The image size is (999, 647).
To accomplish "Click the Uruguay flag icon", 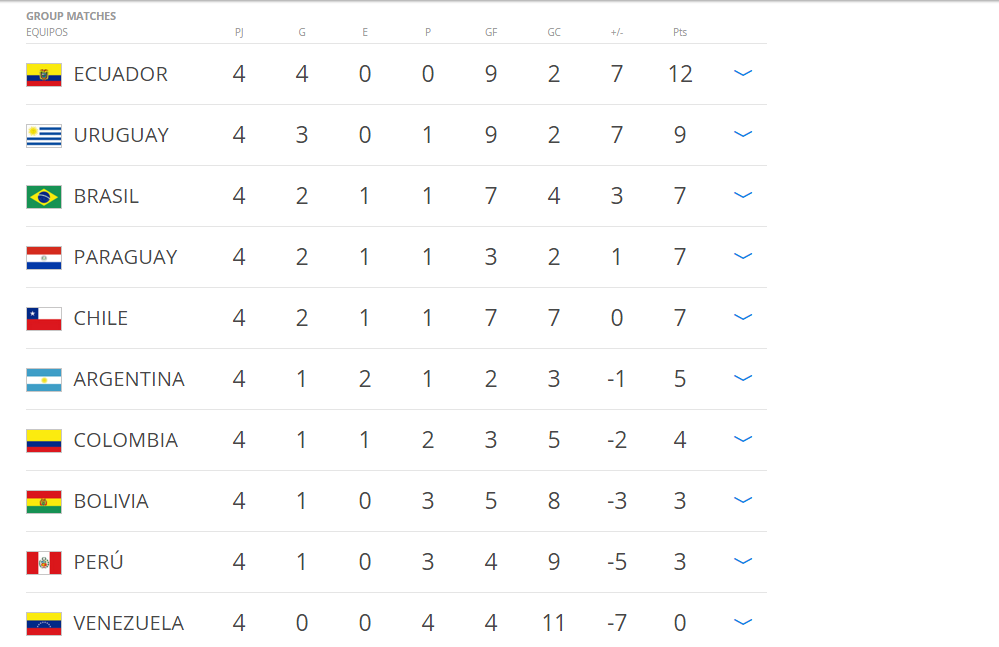I will pos(44,136).
